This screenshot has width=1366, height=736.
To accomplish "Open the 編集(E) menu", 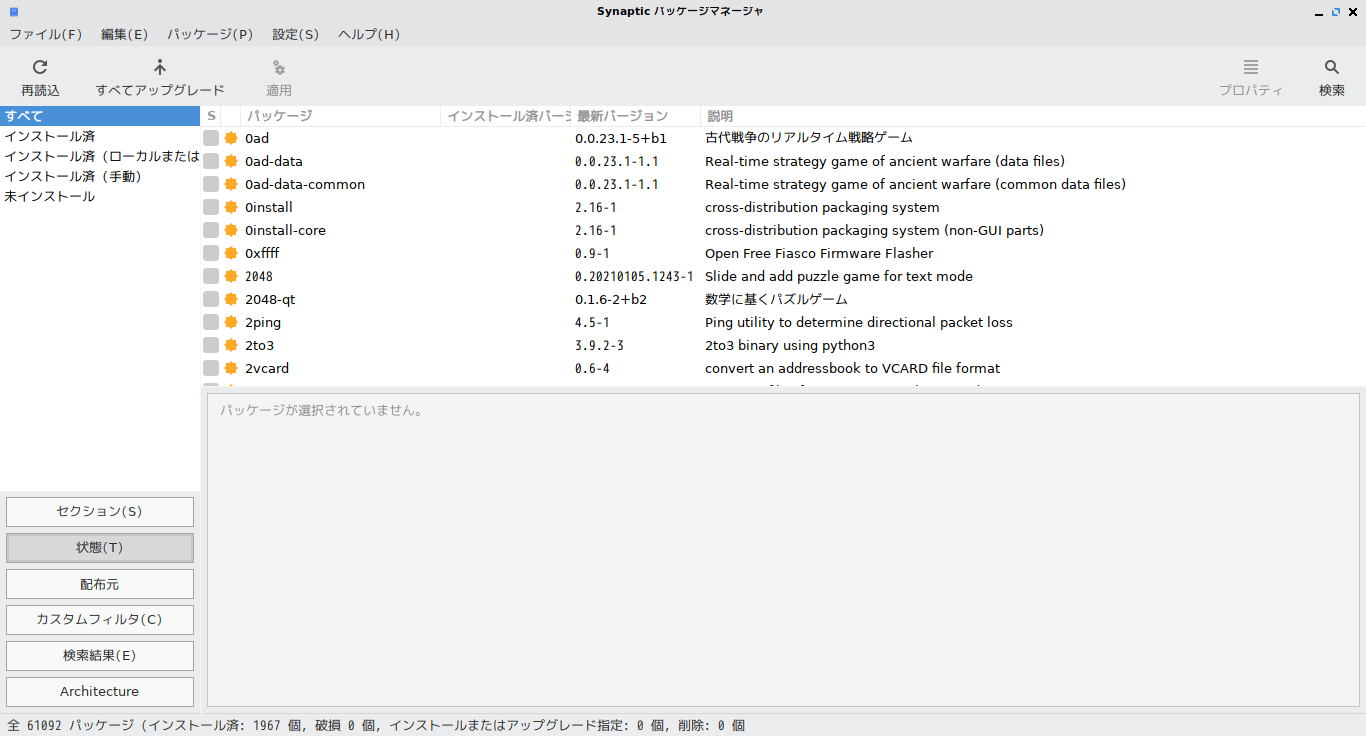I will (x=124, y=34).
